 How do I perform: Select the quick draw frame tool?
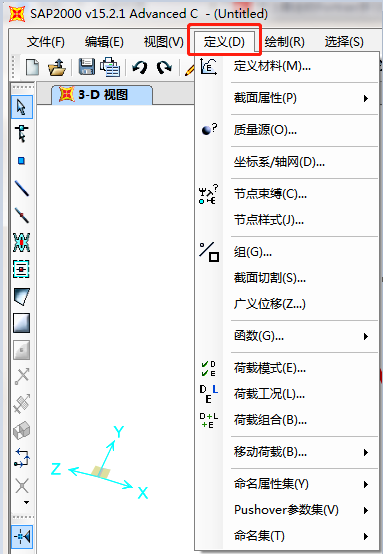(x=22, y=215)
